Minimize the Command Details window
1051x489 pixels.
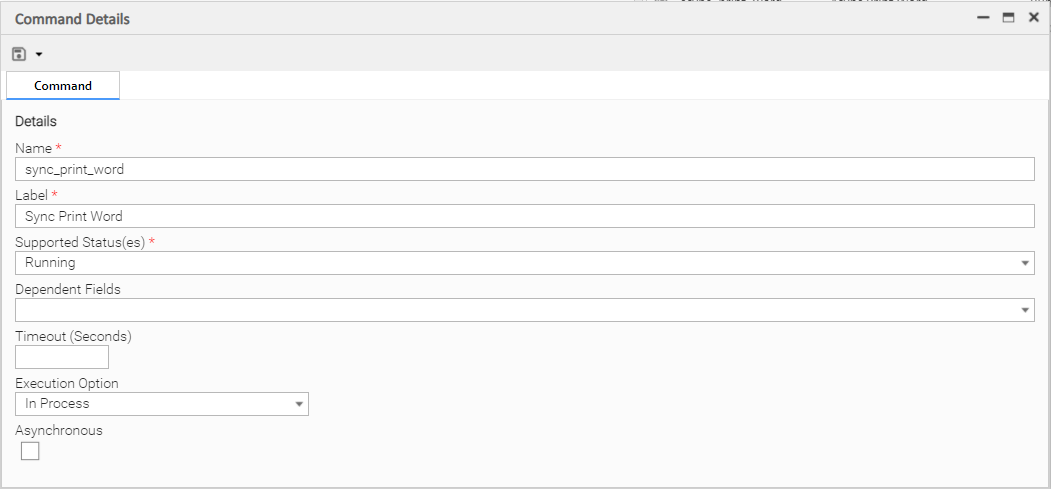(983, 18)
